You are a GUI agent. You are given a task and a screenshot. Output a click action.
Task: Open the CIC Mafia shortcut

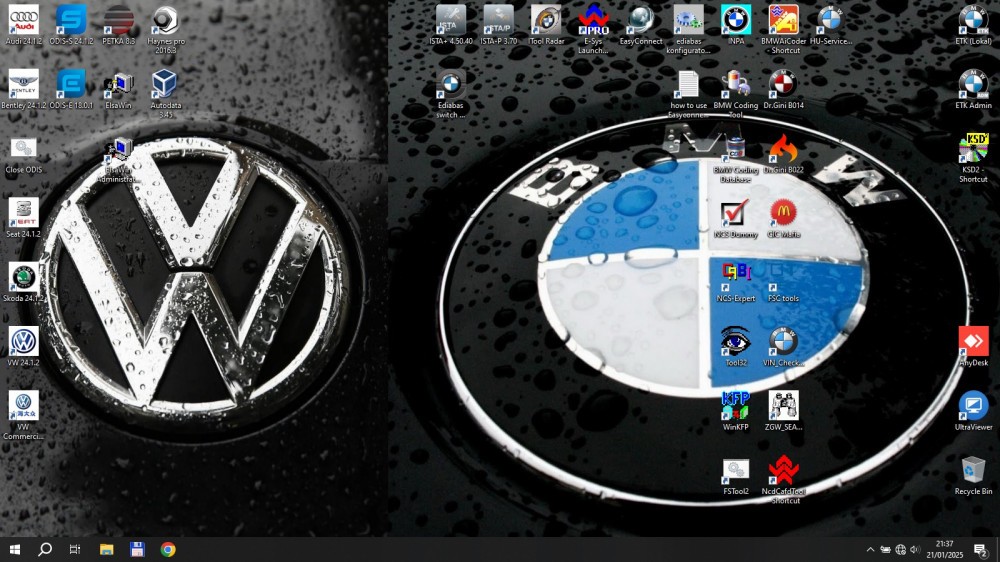tap(784, 219)
